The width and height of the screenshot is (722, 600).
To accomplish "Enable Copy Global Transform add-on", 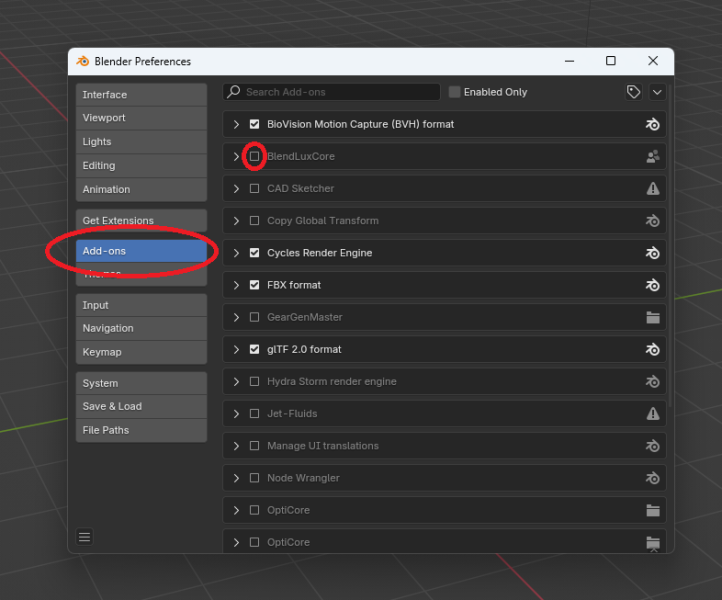I will [254, 221].
